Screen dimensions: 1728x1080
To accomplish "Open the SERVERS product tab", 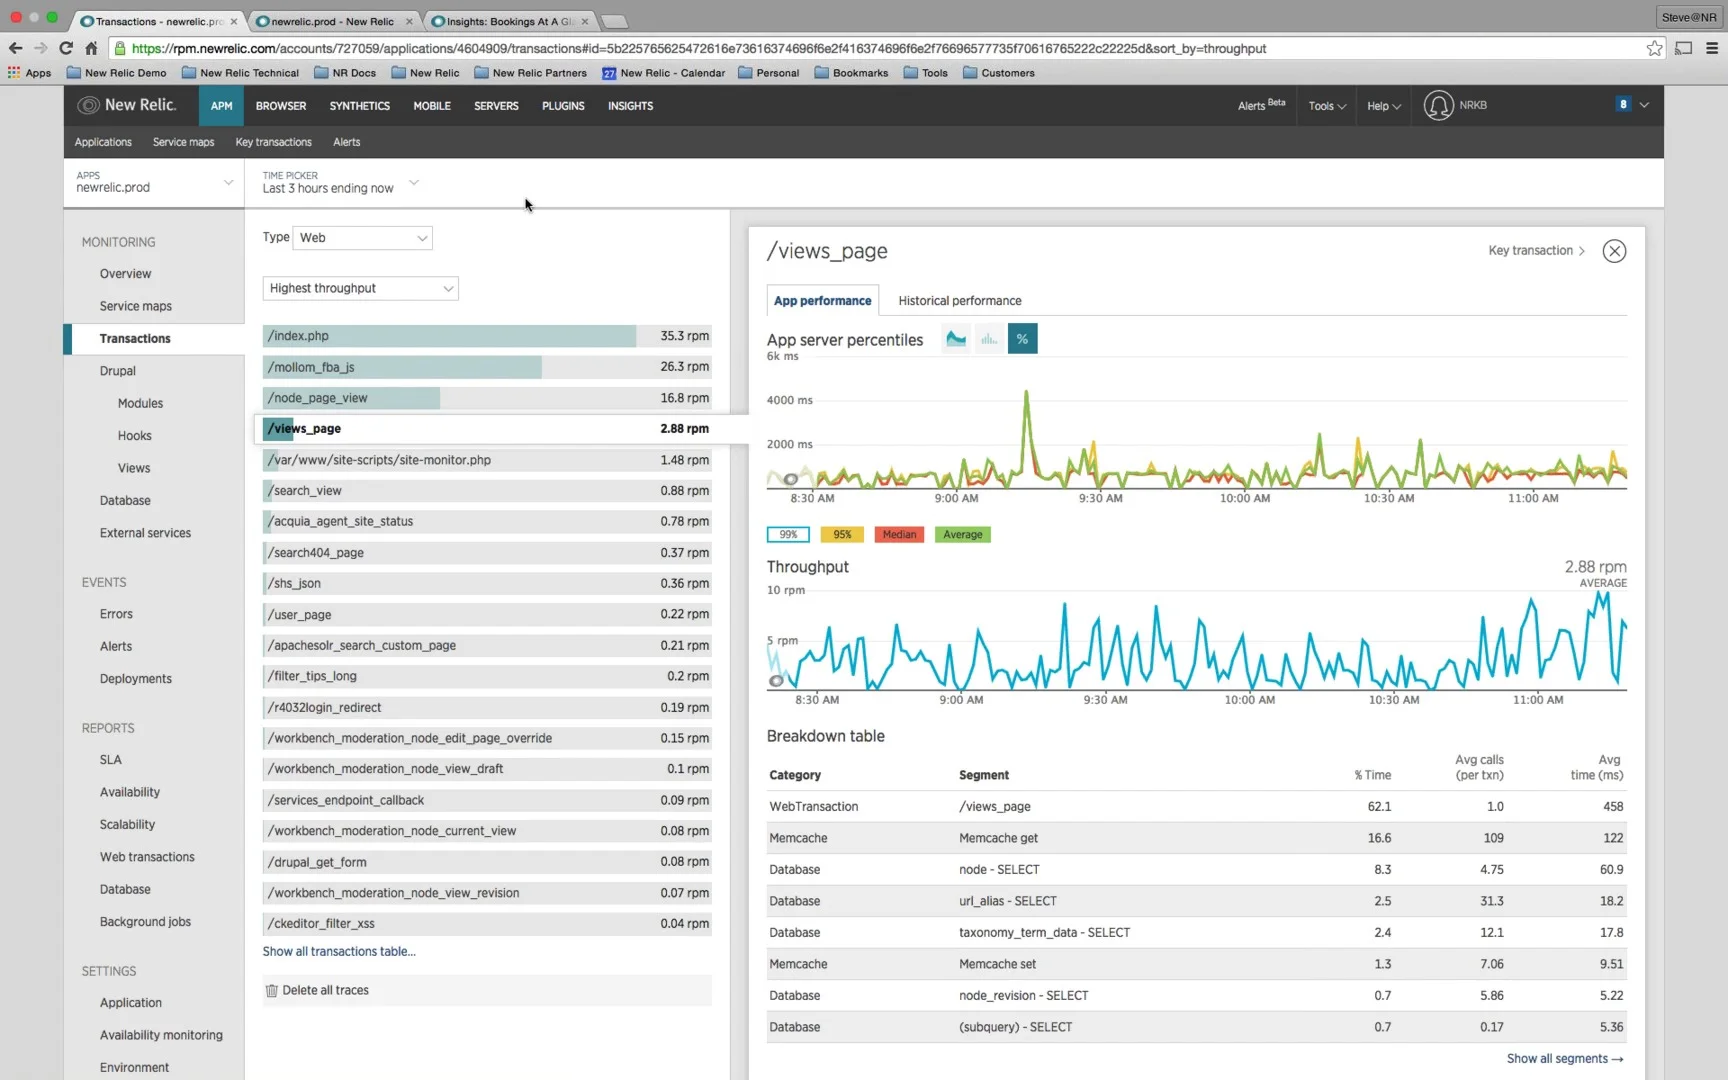I will click(x=496, y=106).
